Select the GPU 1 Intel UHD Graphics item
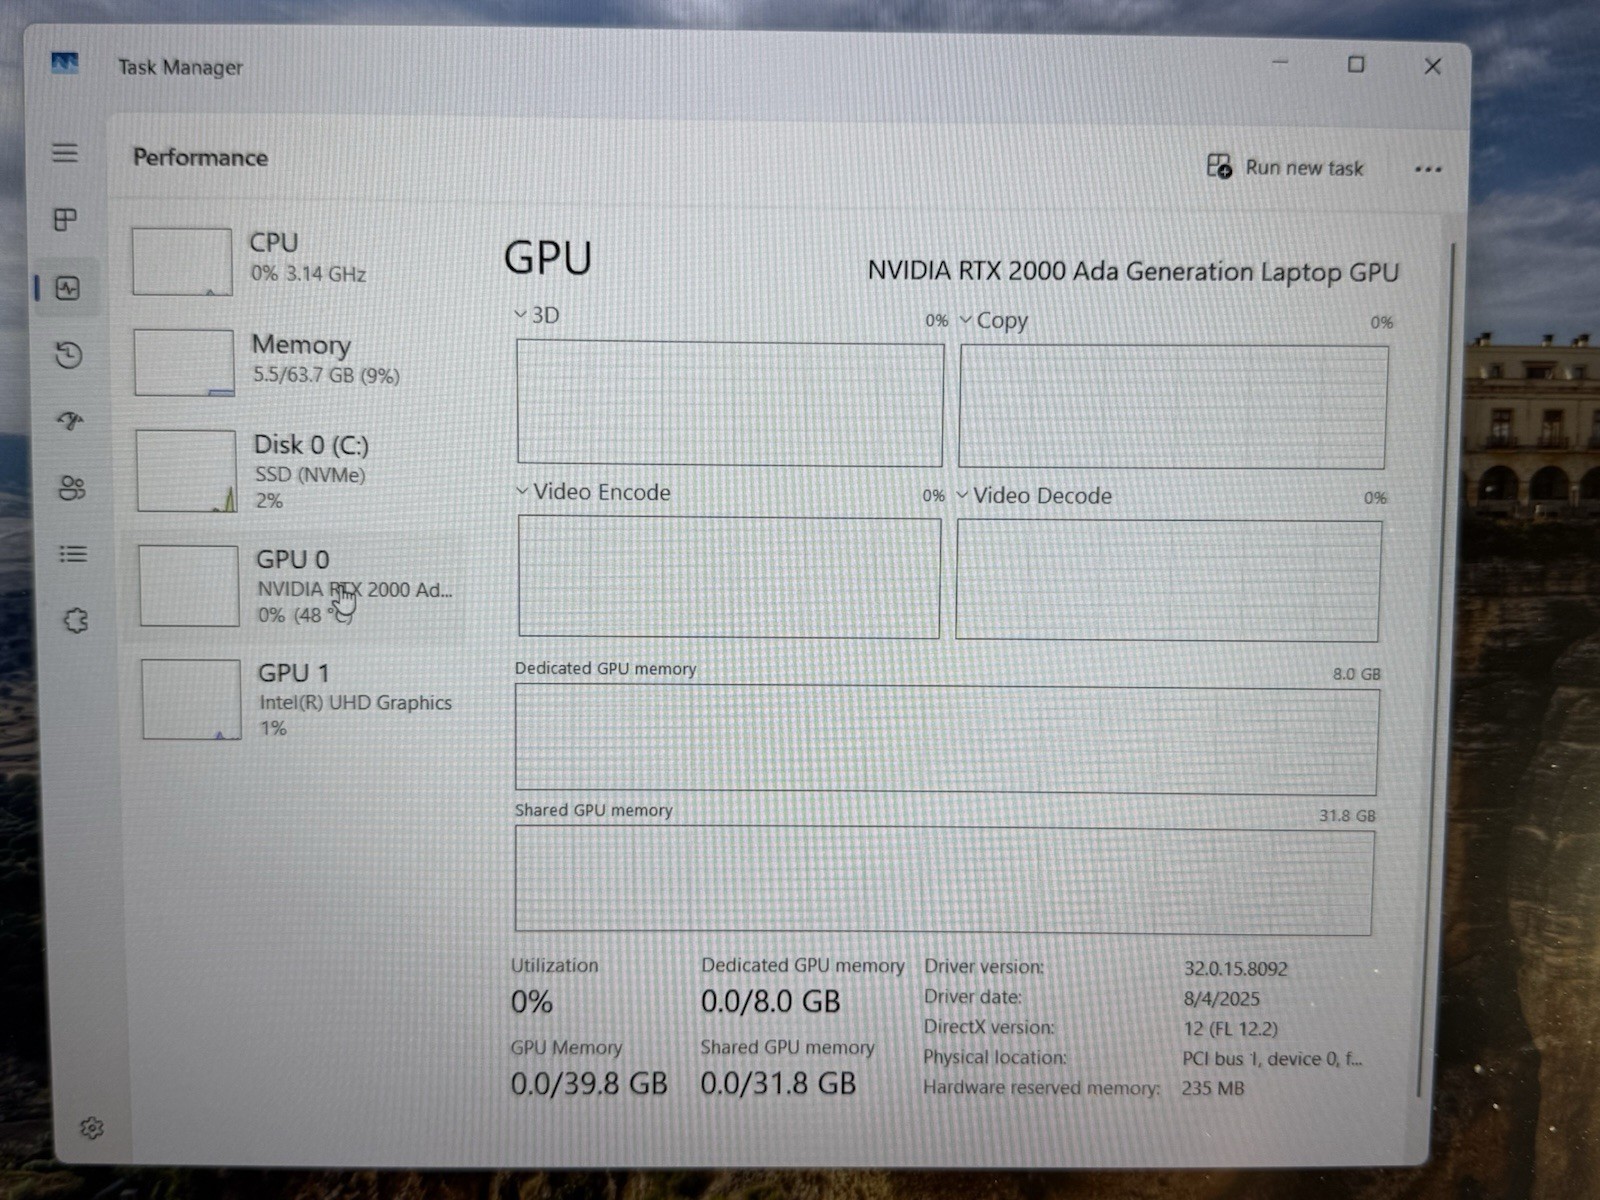The width and height of the screenshot is (1600, 1200). click(x=300, y=699)
